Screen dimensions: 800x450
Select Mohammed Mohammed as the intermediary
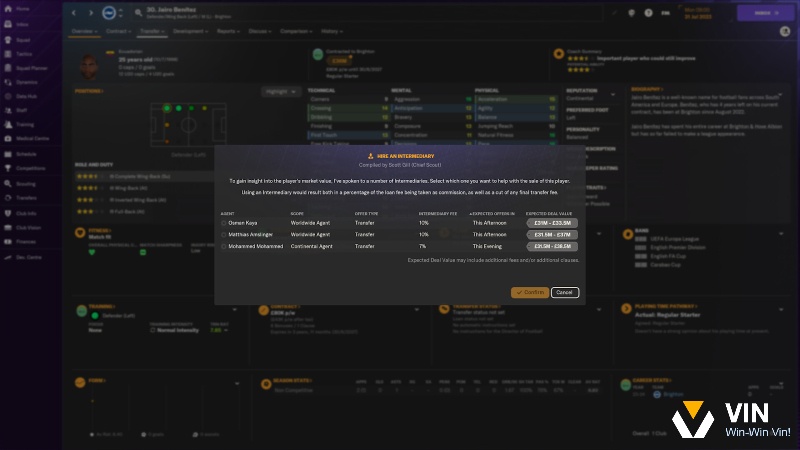pos(223,246)
